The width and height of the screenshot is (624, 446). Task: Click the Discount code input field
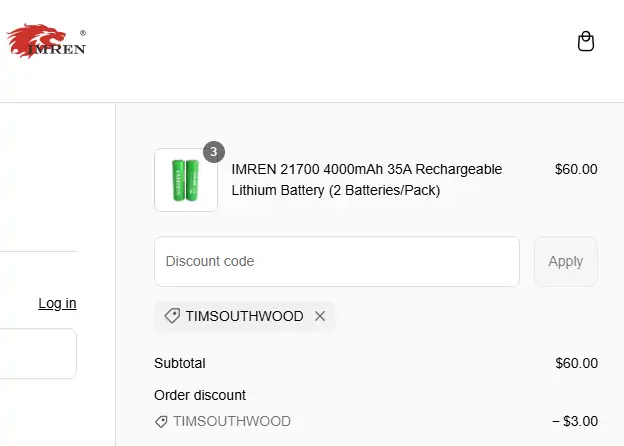tap(337, 261)
